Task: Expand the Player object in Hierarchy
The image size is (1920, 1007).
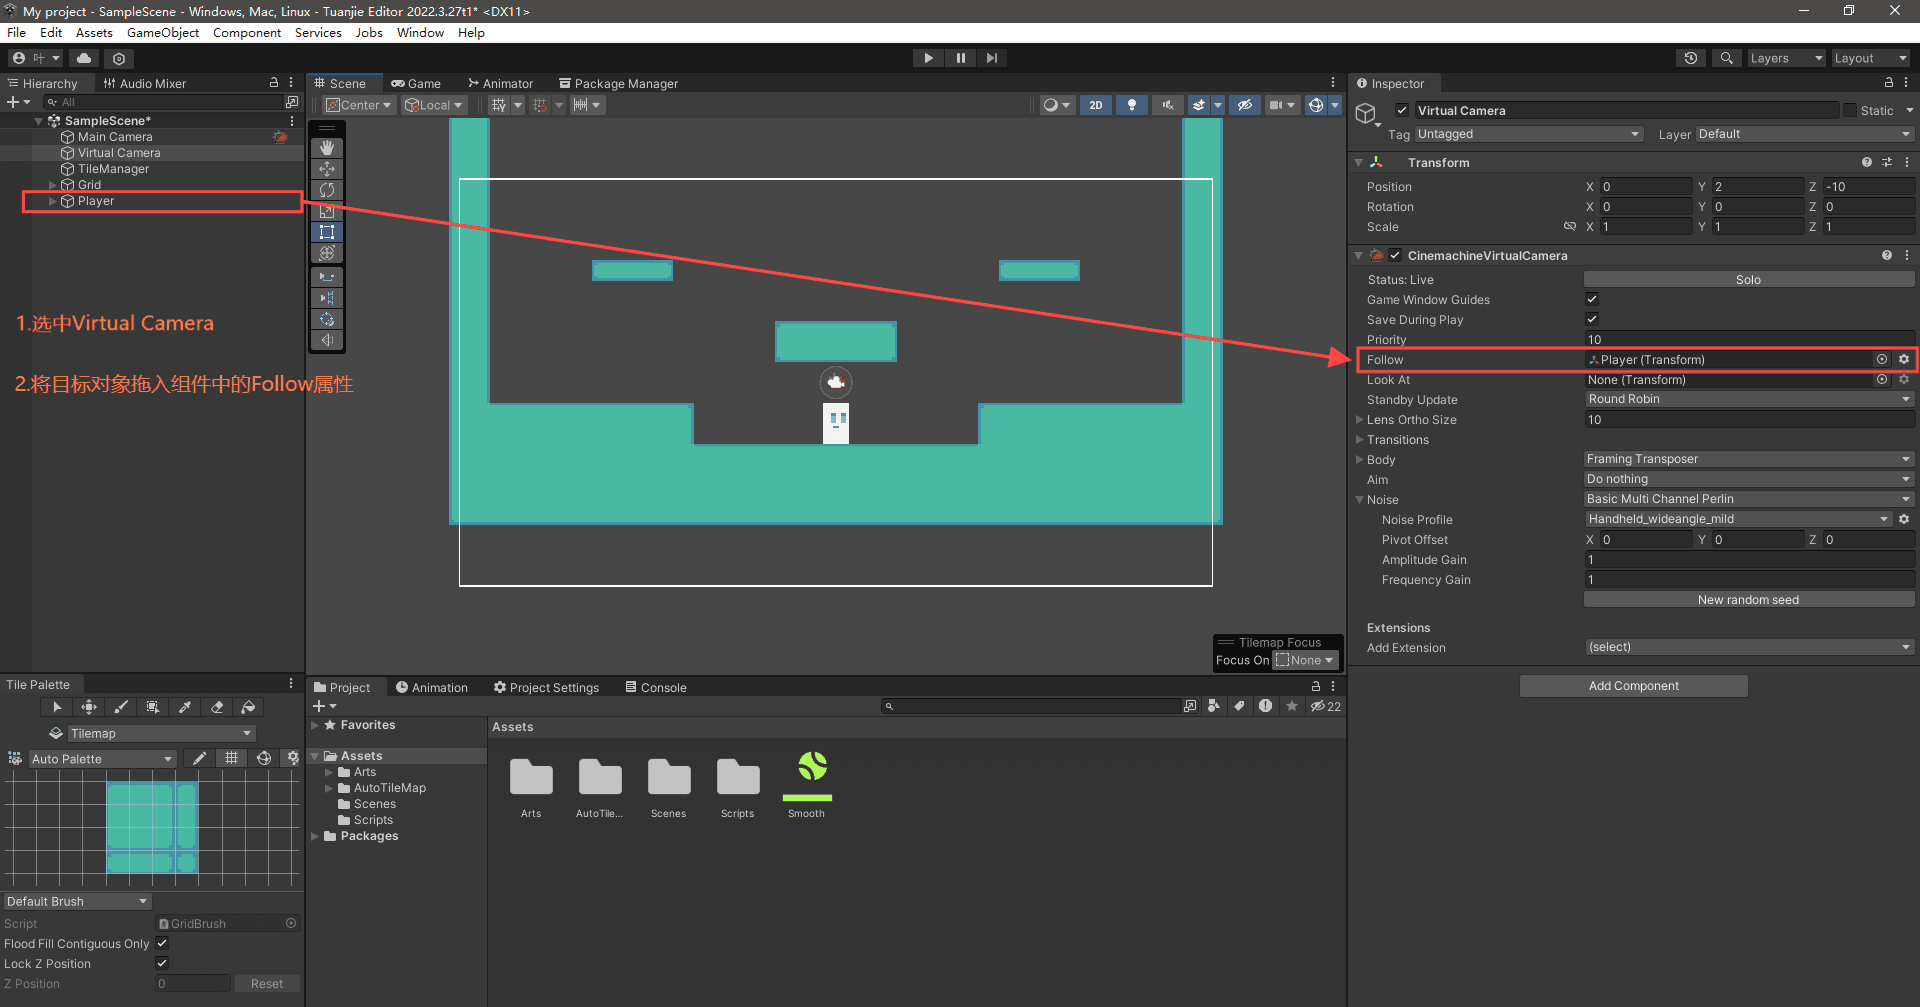Action: tap(53, 201)
